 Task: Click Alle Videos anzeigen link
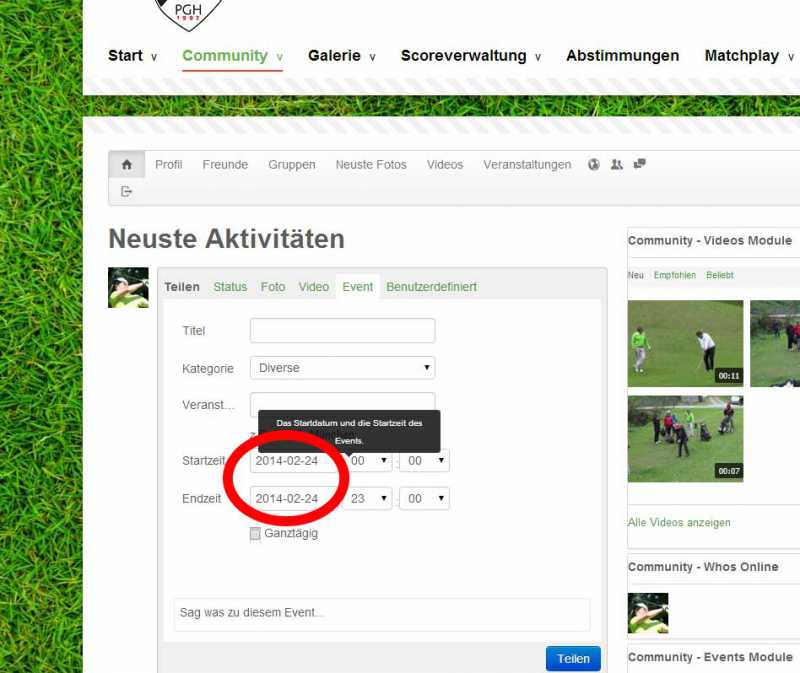coord(679,522)
